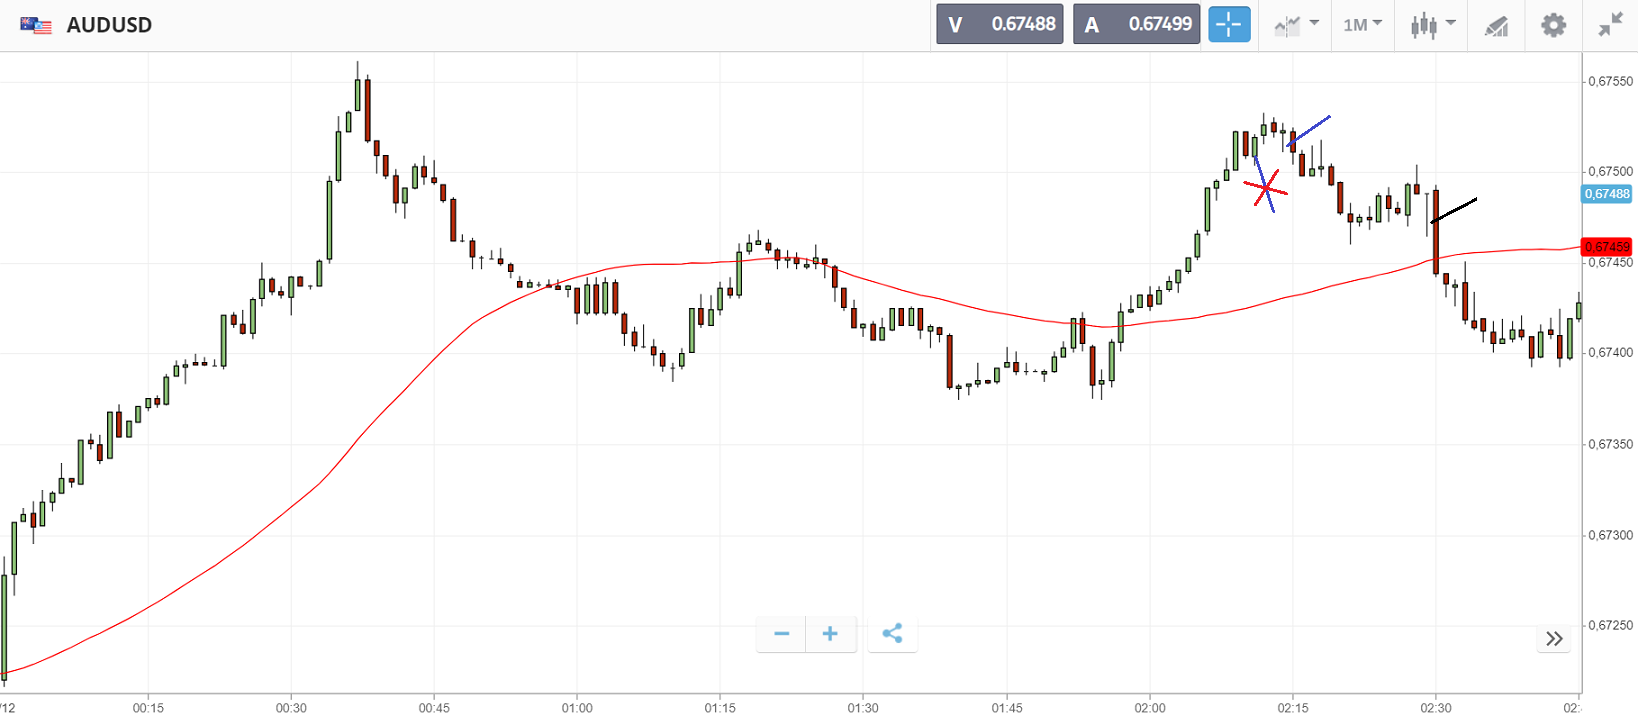The width and height of the screenshot is (1638, 725).
Task: Share the chart via share icon
Action: coord(892,634)
